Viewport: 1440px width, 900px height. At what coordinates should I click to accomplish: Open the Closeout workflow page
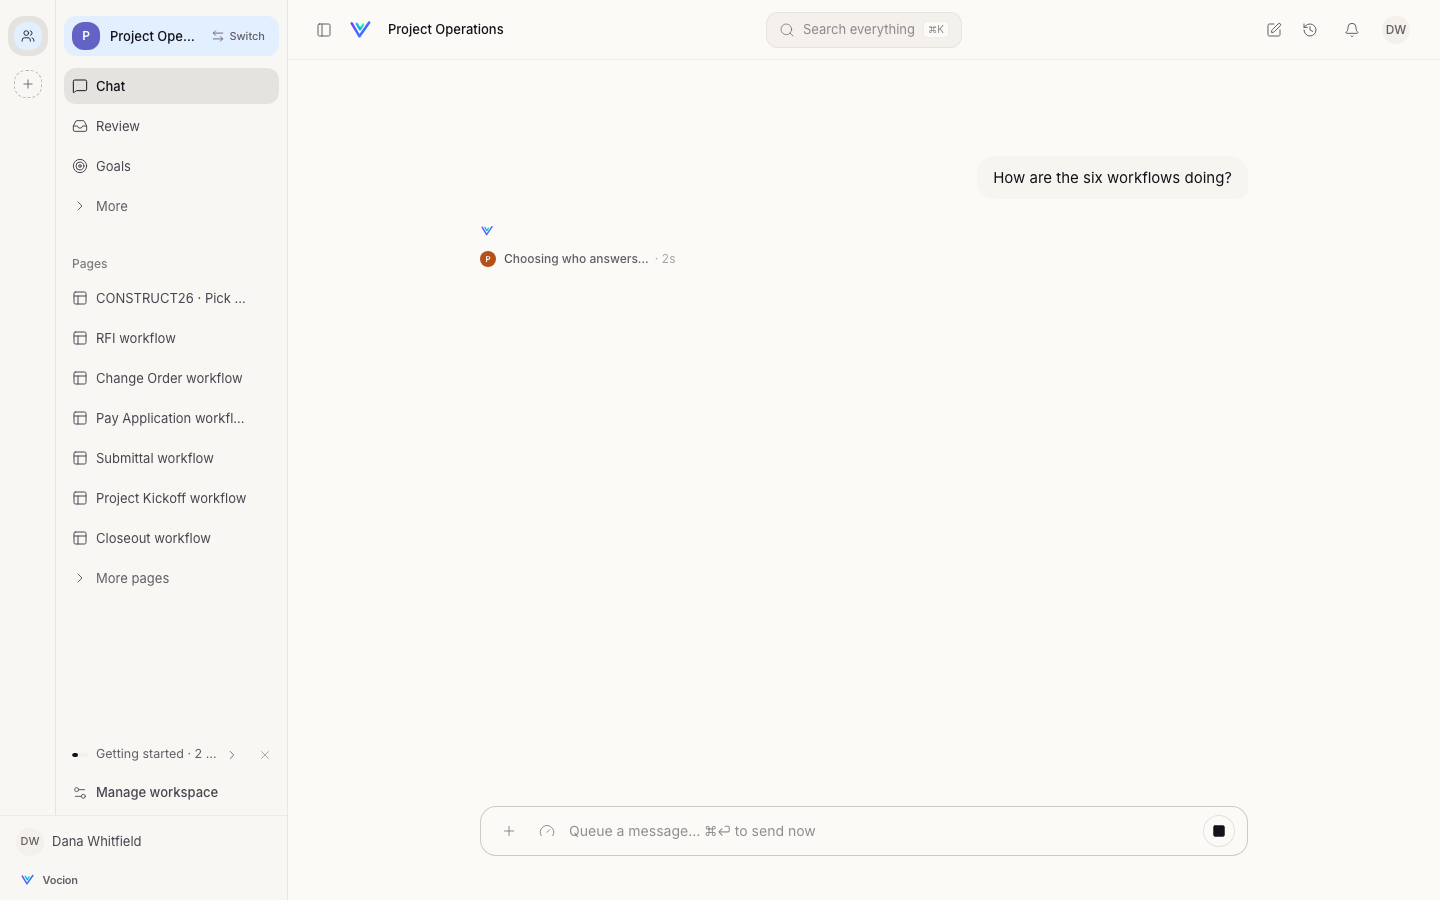coord(171,538)
